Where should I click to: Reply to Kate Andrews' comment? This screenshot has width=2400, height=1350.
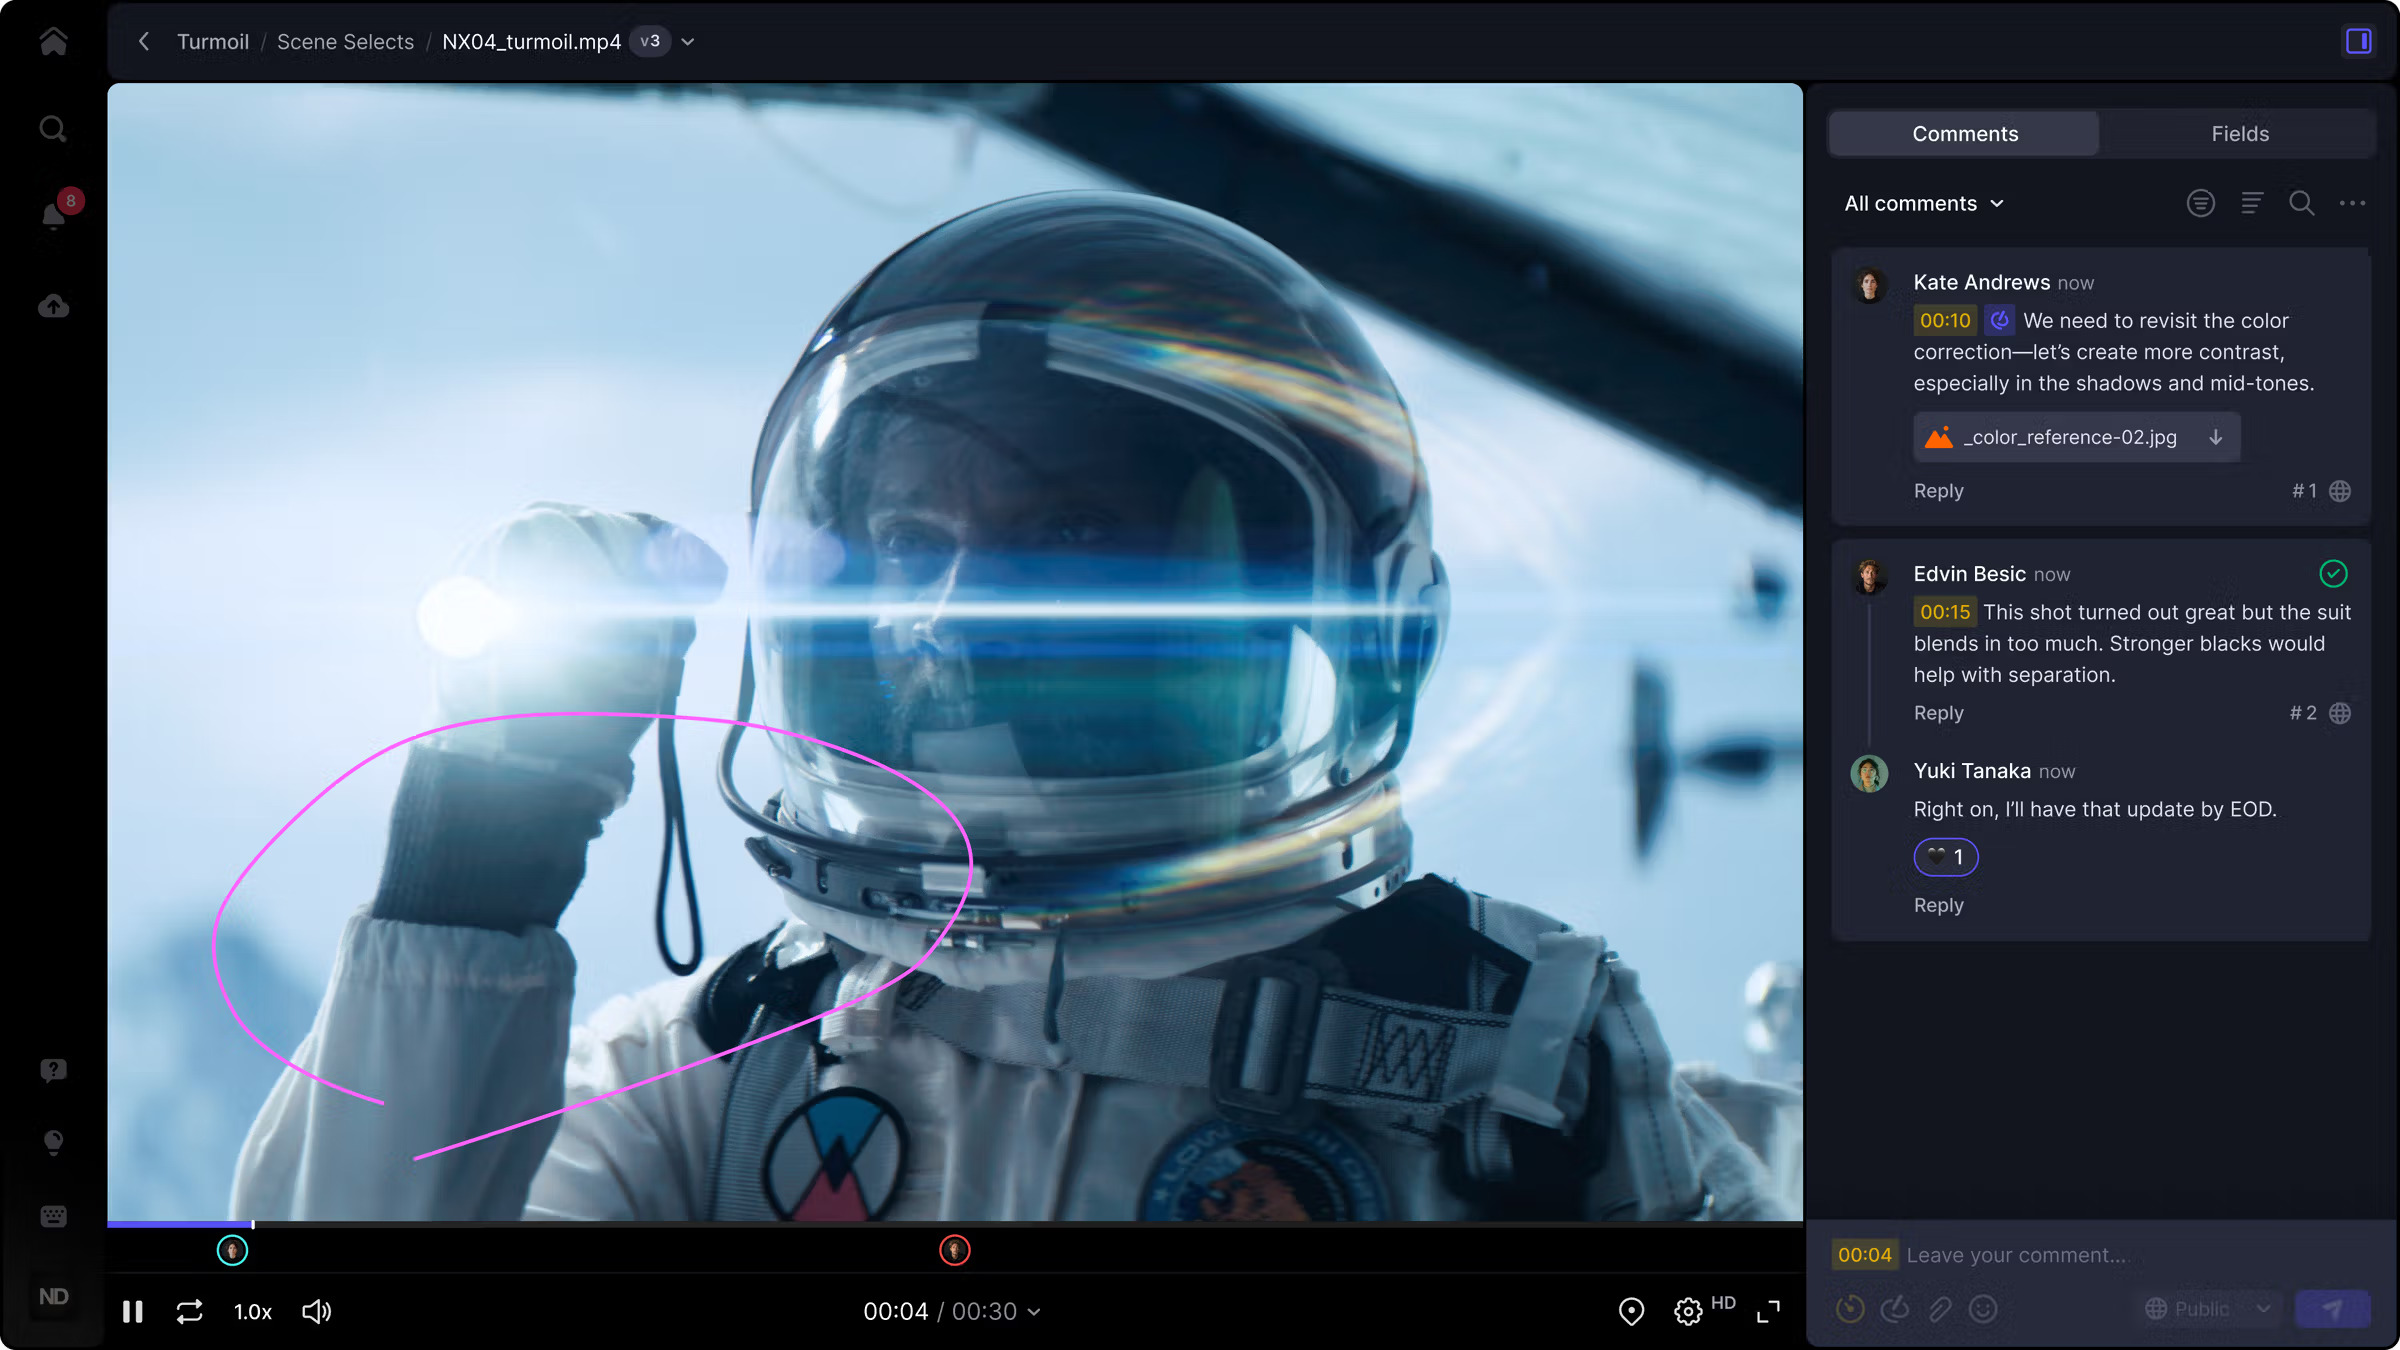[1938, 491]
